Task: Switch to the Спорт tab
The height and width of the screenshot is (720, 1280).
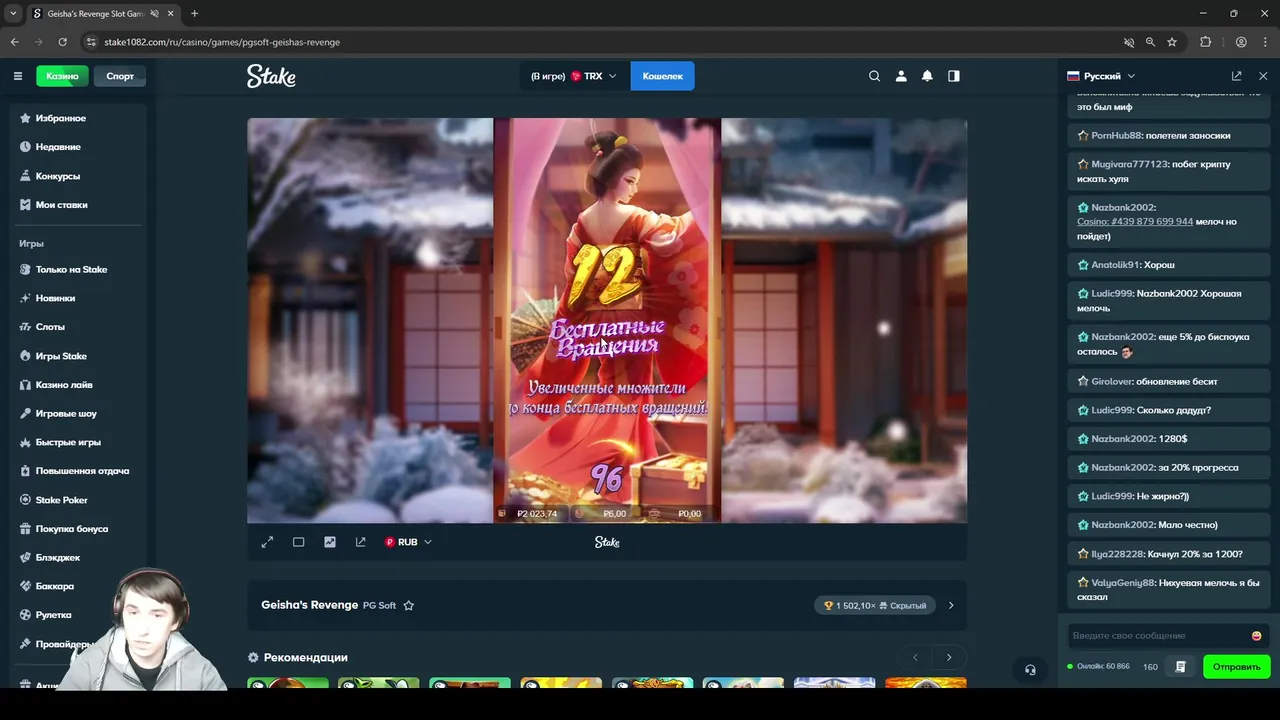Action: pyautogui.click(x=120, y=76)
